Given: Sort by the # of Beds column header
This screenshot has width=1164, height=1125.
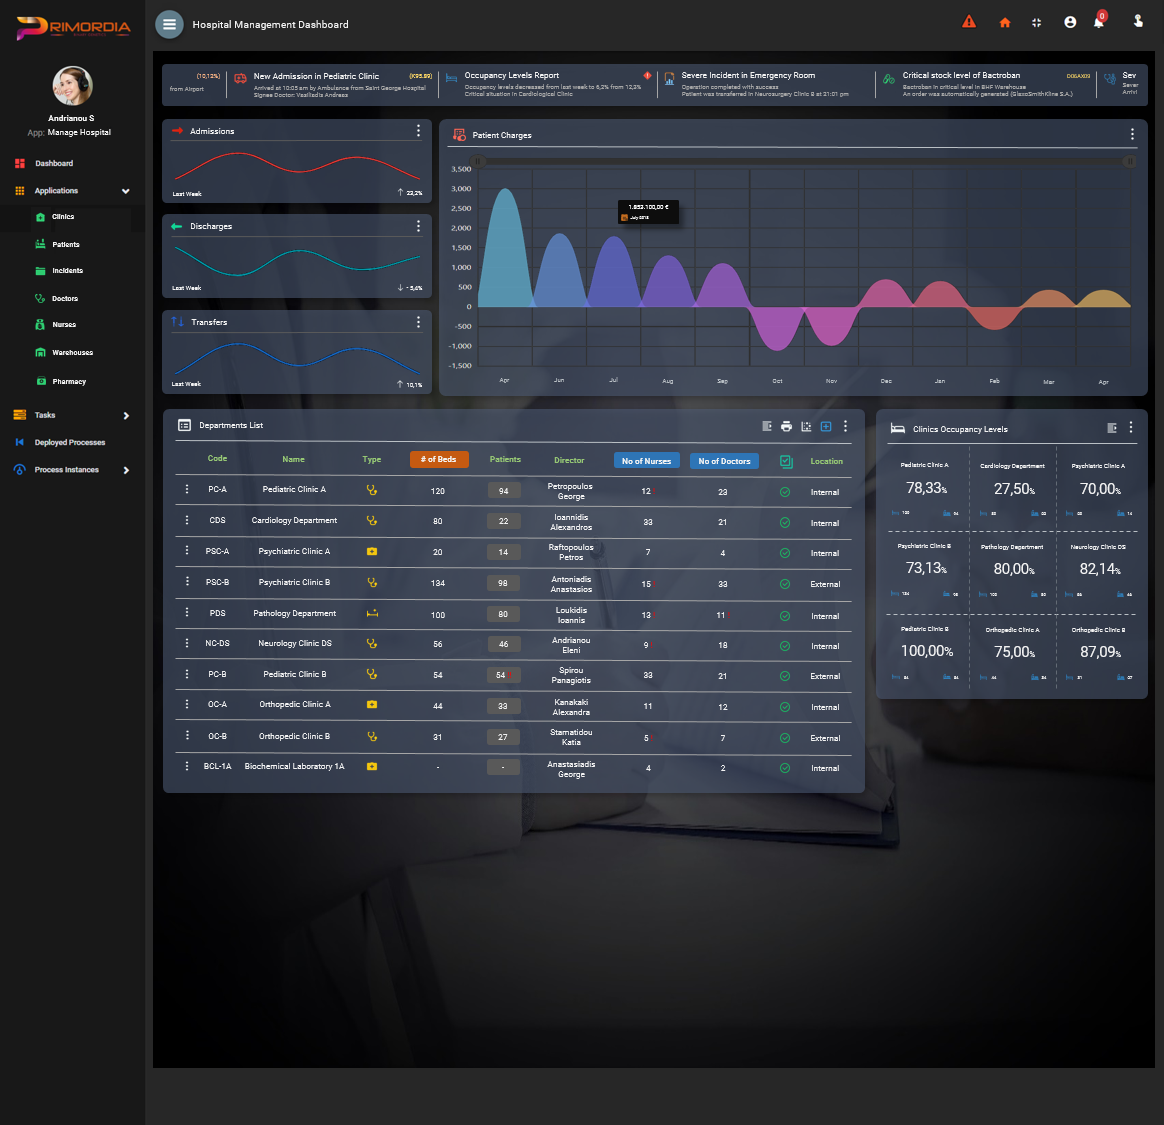Looking at the screenshot, I should pos(439,460).
